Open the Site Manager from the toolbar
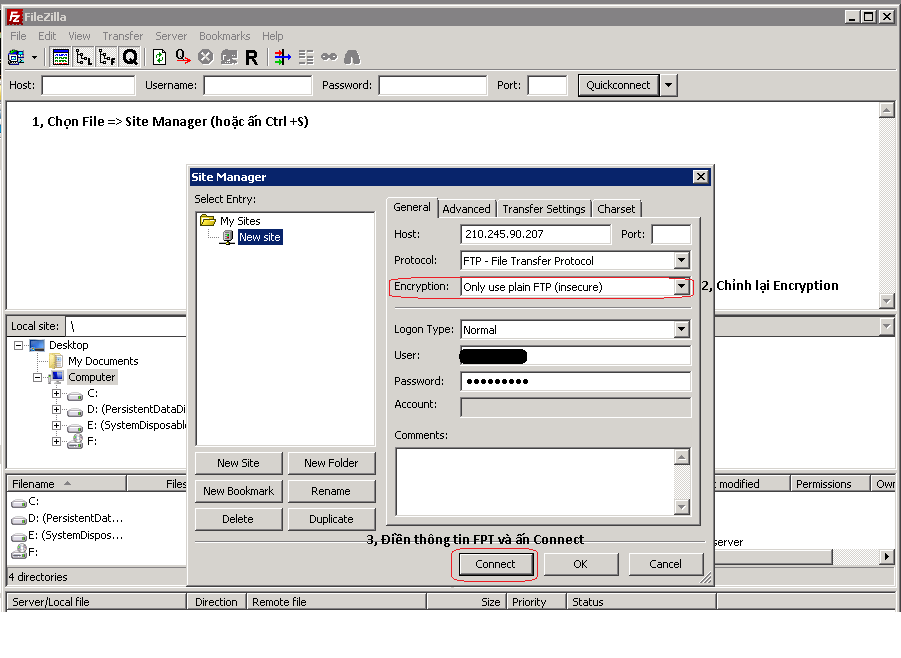 [16, 57]
